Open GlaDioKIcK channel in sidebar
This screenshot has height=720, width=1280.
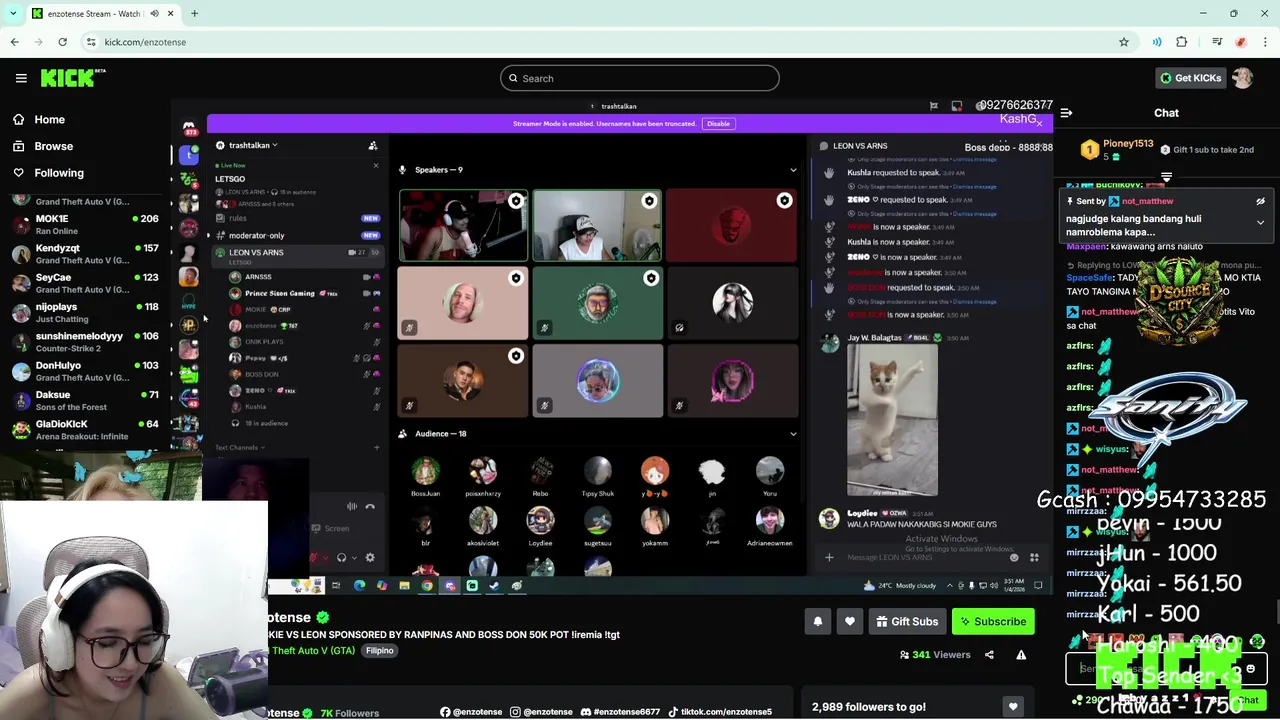coord(86,429)
